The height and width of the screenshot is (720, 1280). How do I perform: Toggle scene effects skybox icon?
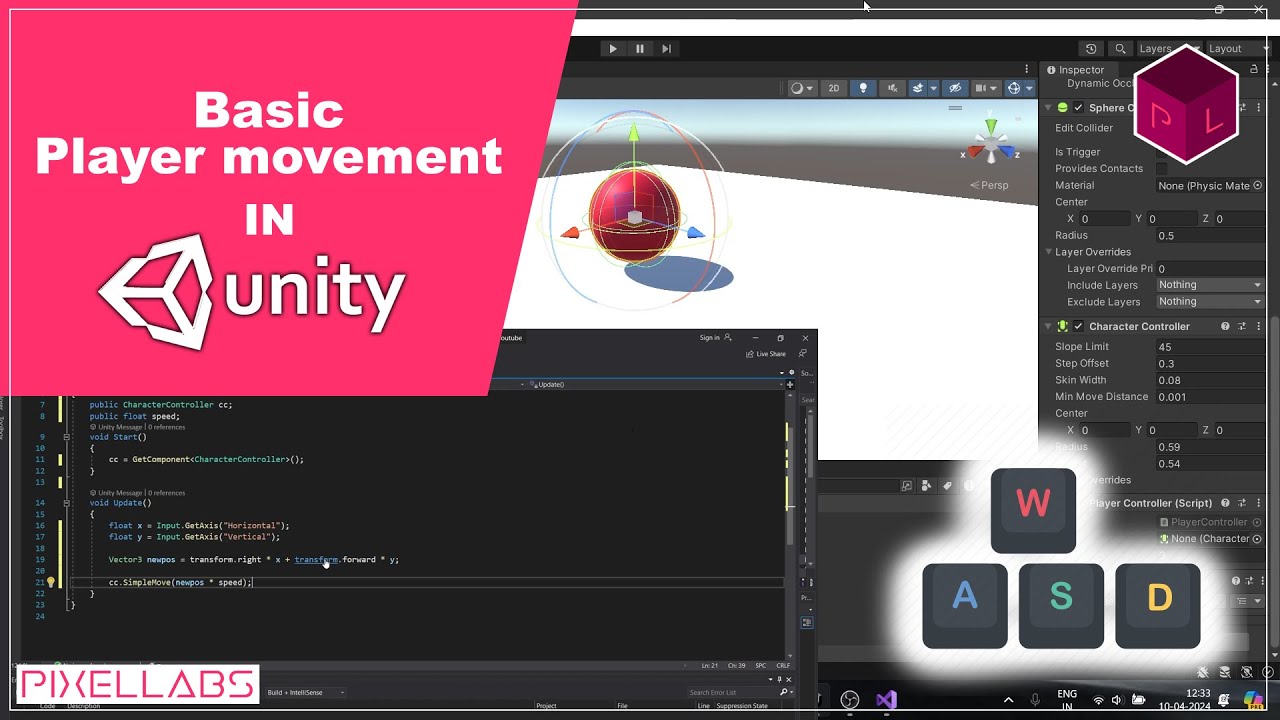(918, 88)
